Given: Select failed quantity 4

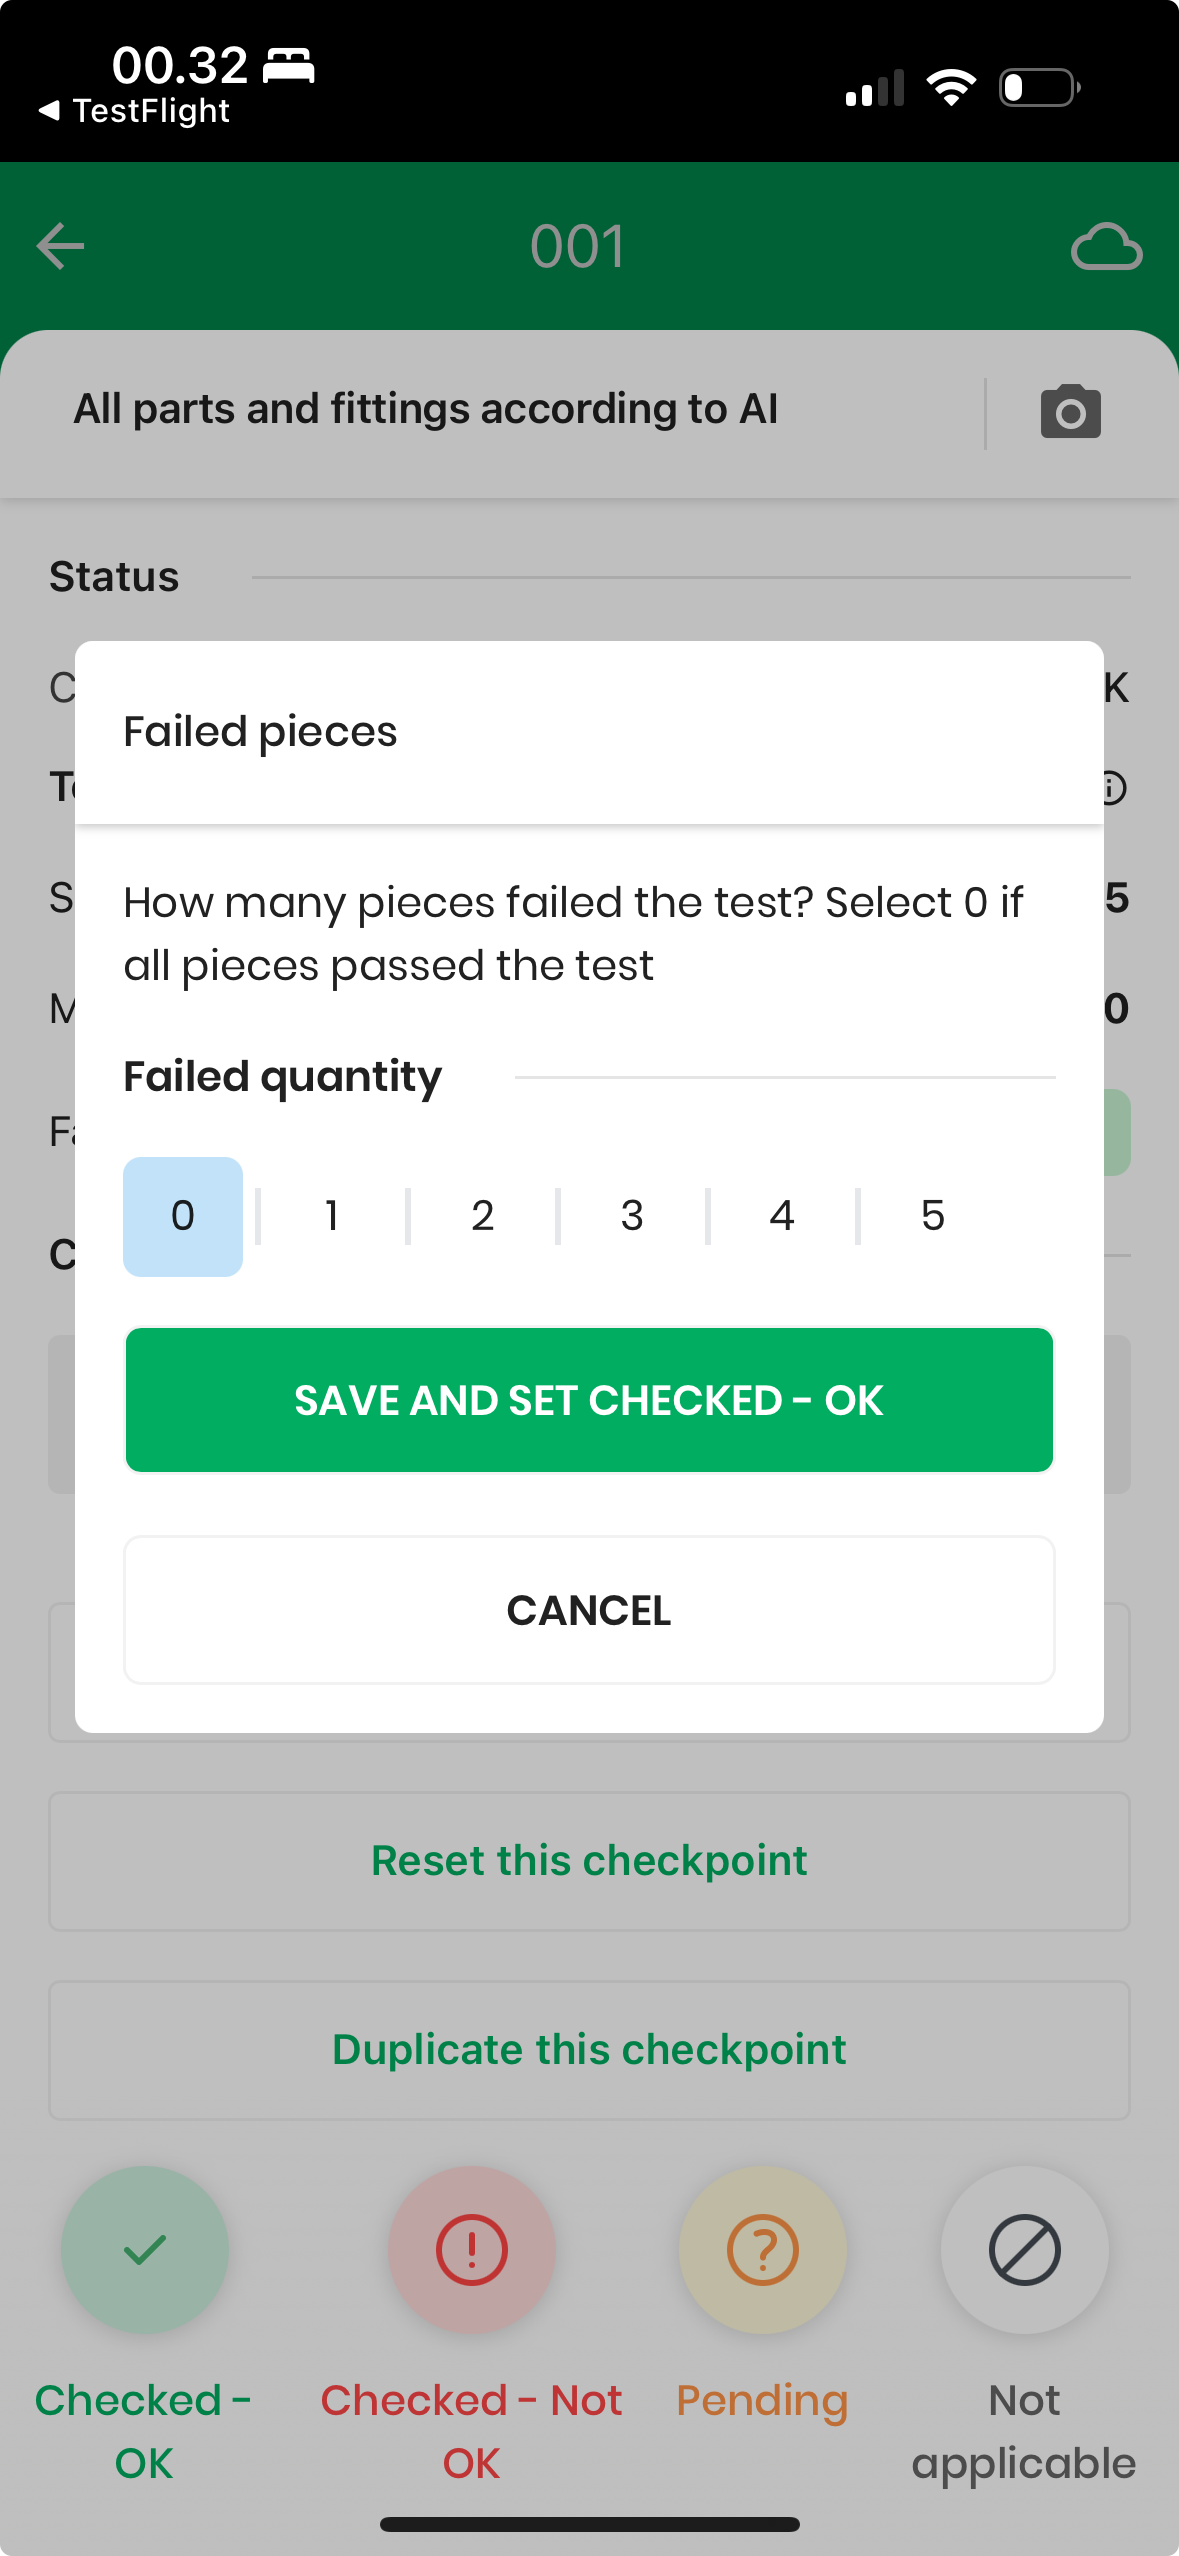Looking at the screenshot, I should point(782,1216).
